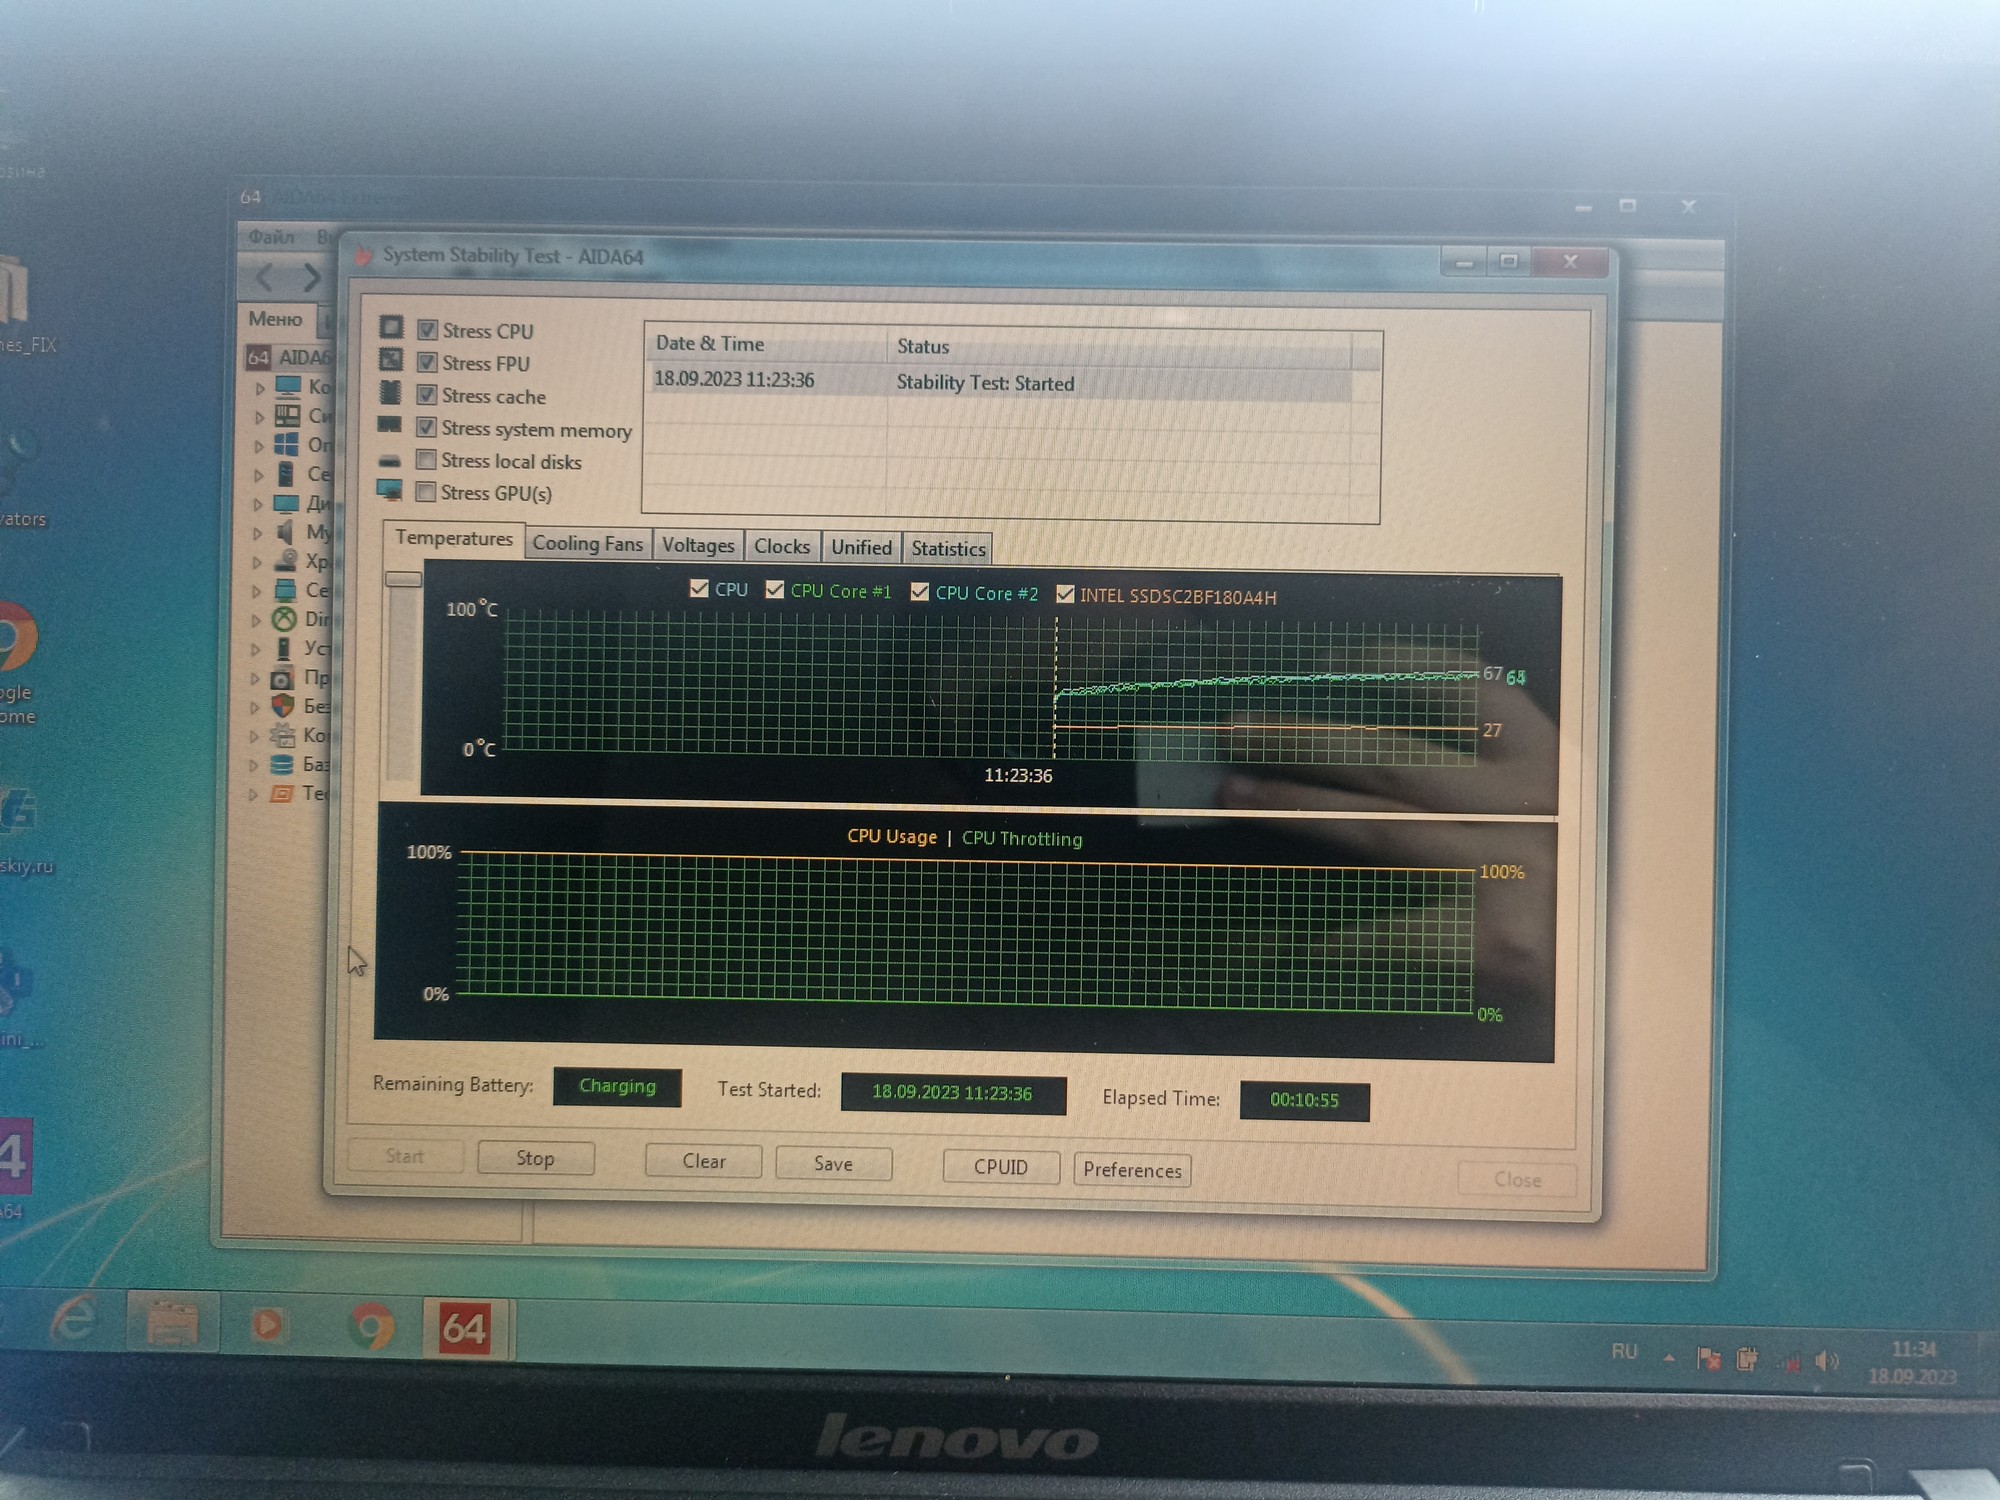Viewport: 2000px width, 1500px height.
Task: Expand the security shield node arrow
Action: coord(256,707)
